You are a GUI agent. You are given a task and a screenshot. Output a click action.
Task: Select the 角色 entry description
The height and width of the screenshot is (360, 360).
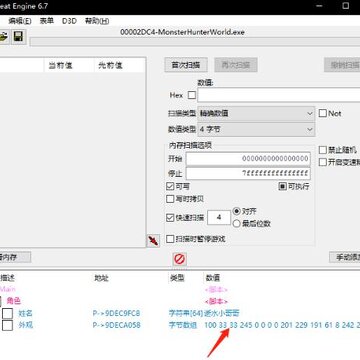click(14, 301)
